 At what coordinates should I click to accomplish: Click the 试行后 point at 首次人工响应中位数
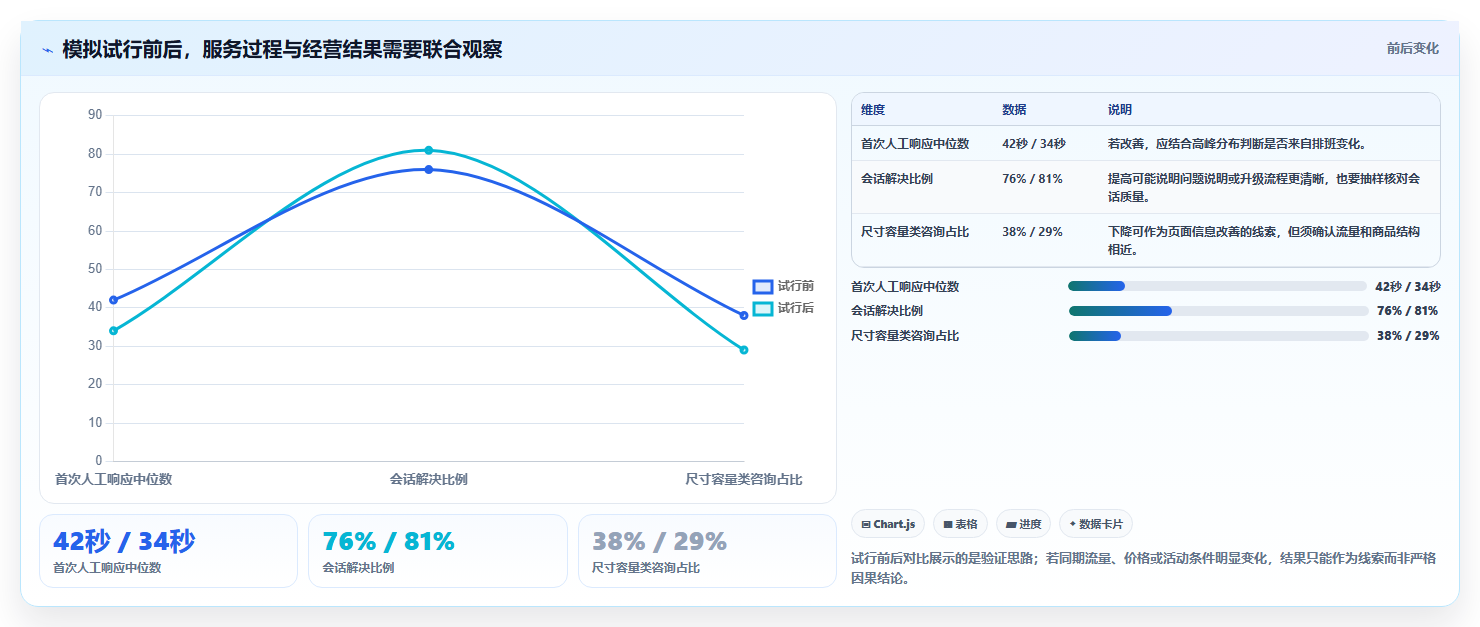pyautogui.click(x=114, y=331)
